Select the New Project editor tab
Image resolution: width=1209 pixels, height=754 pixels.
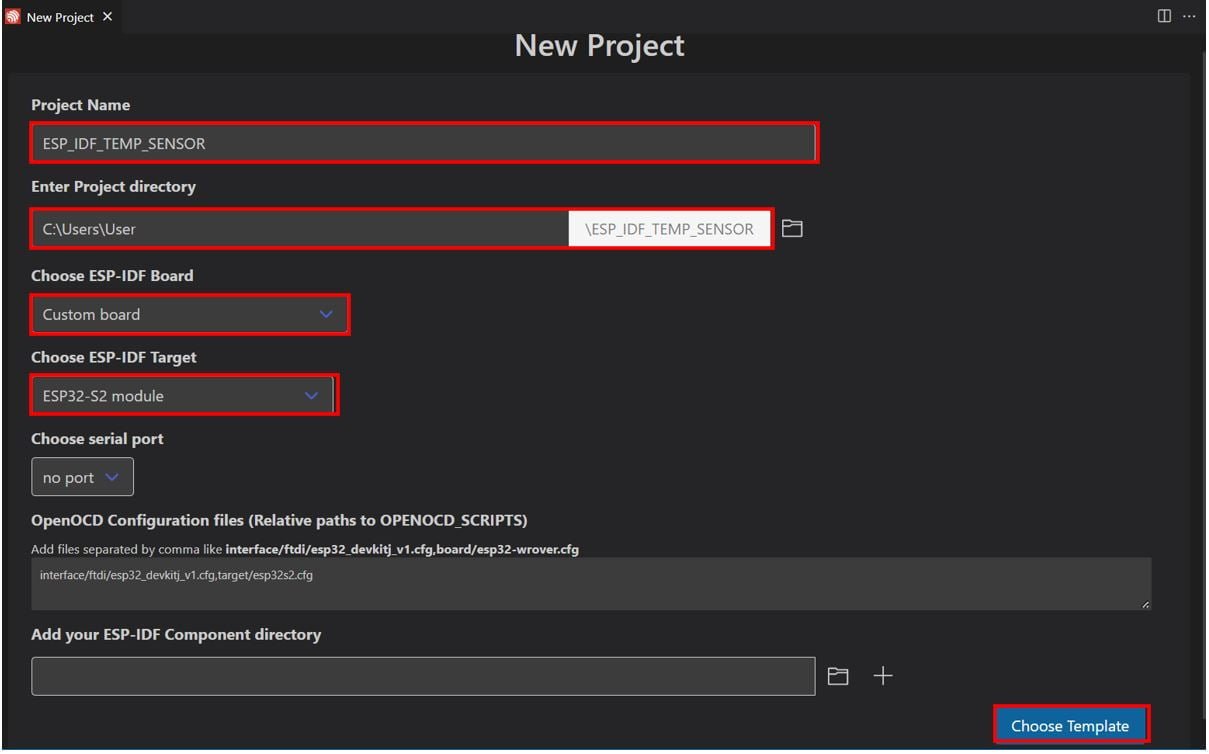click(x=60, y=17)
